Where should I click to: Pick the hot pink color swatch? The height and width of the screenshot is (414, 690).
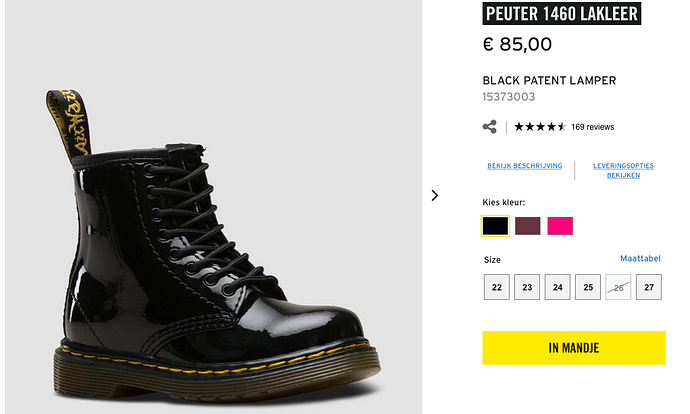point(560,226)
